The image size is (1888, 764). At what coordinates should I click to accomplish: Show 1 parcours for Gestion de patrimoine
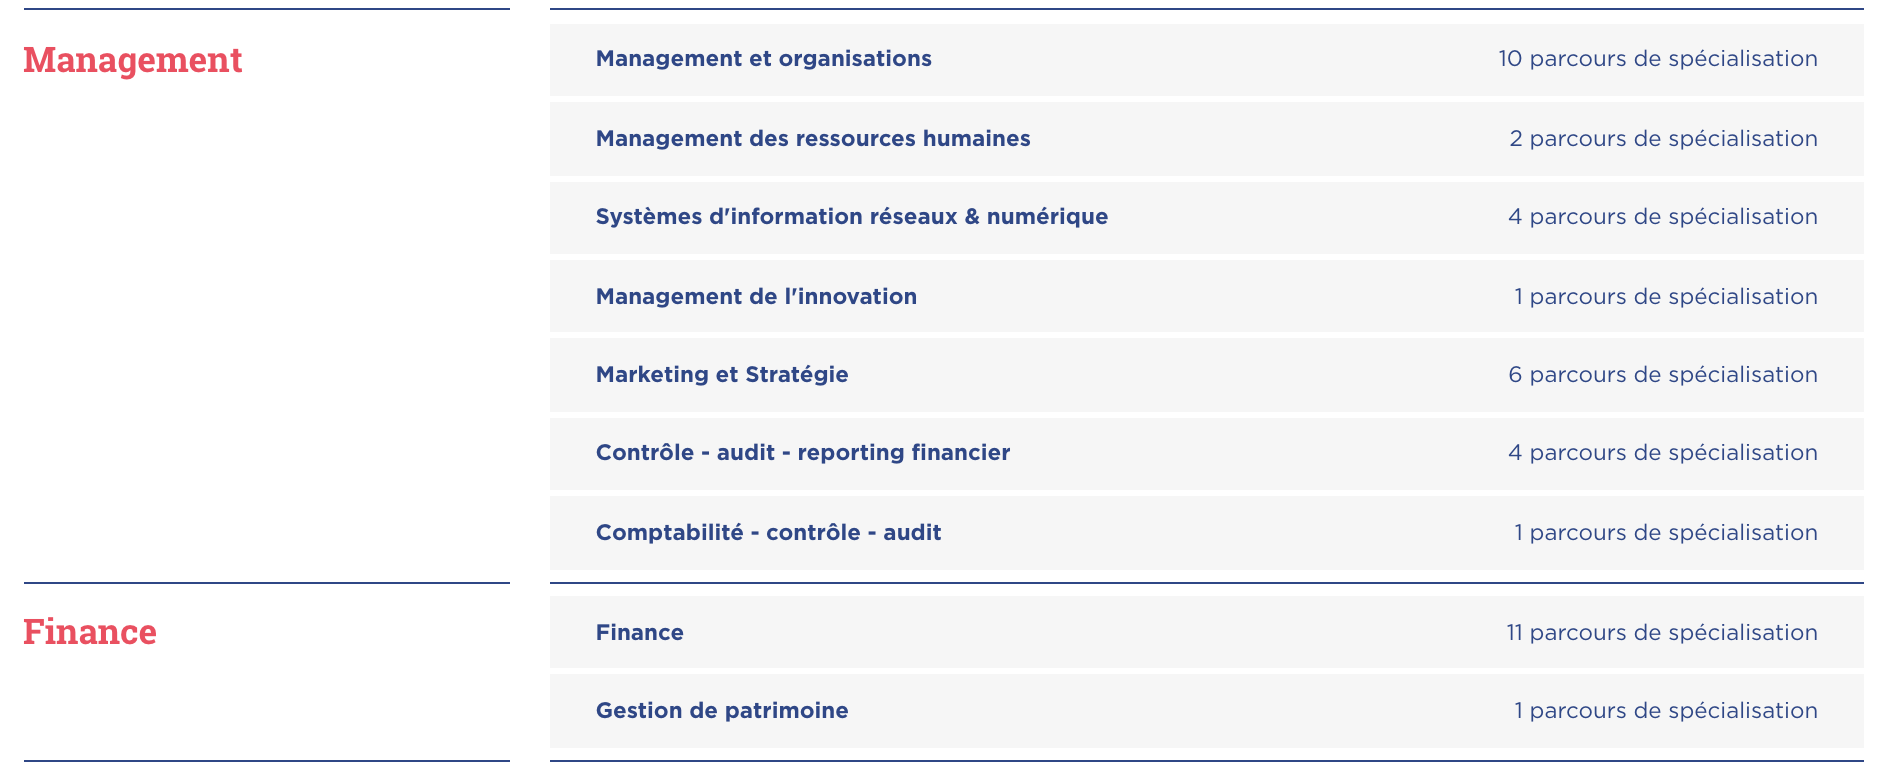pyautogui.click(x=1665, y=711)
